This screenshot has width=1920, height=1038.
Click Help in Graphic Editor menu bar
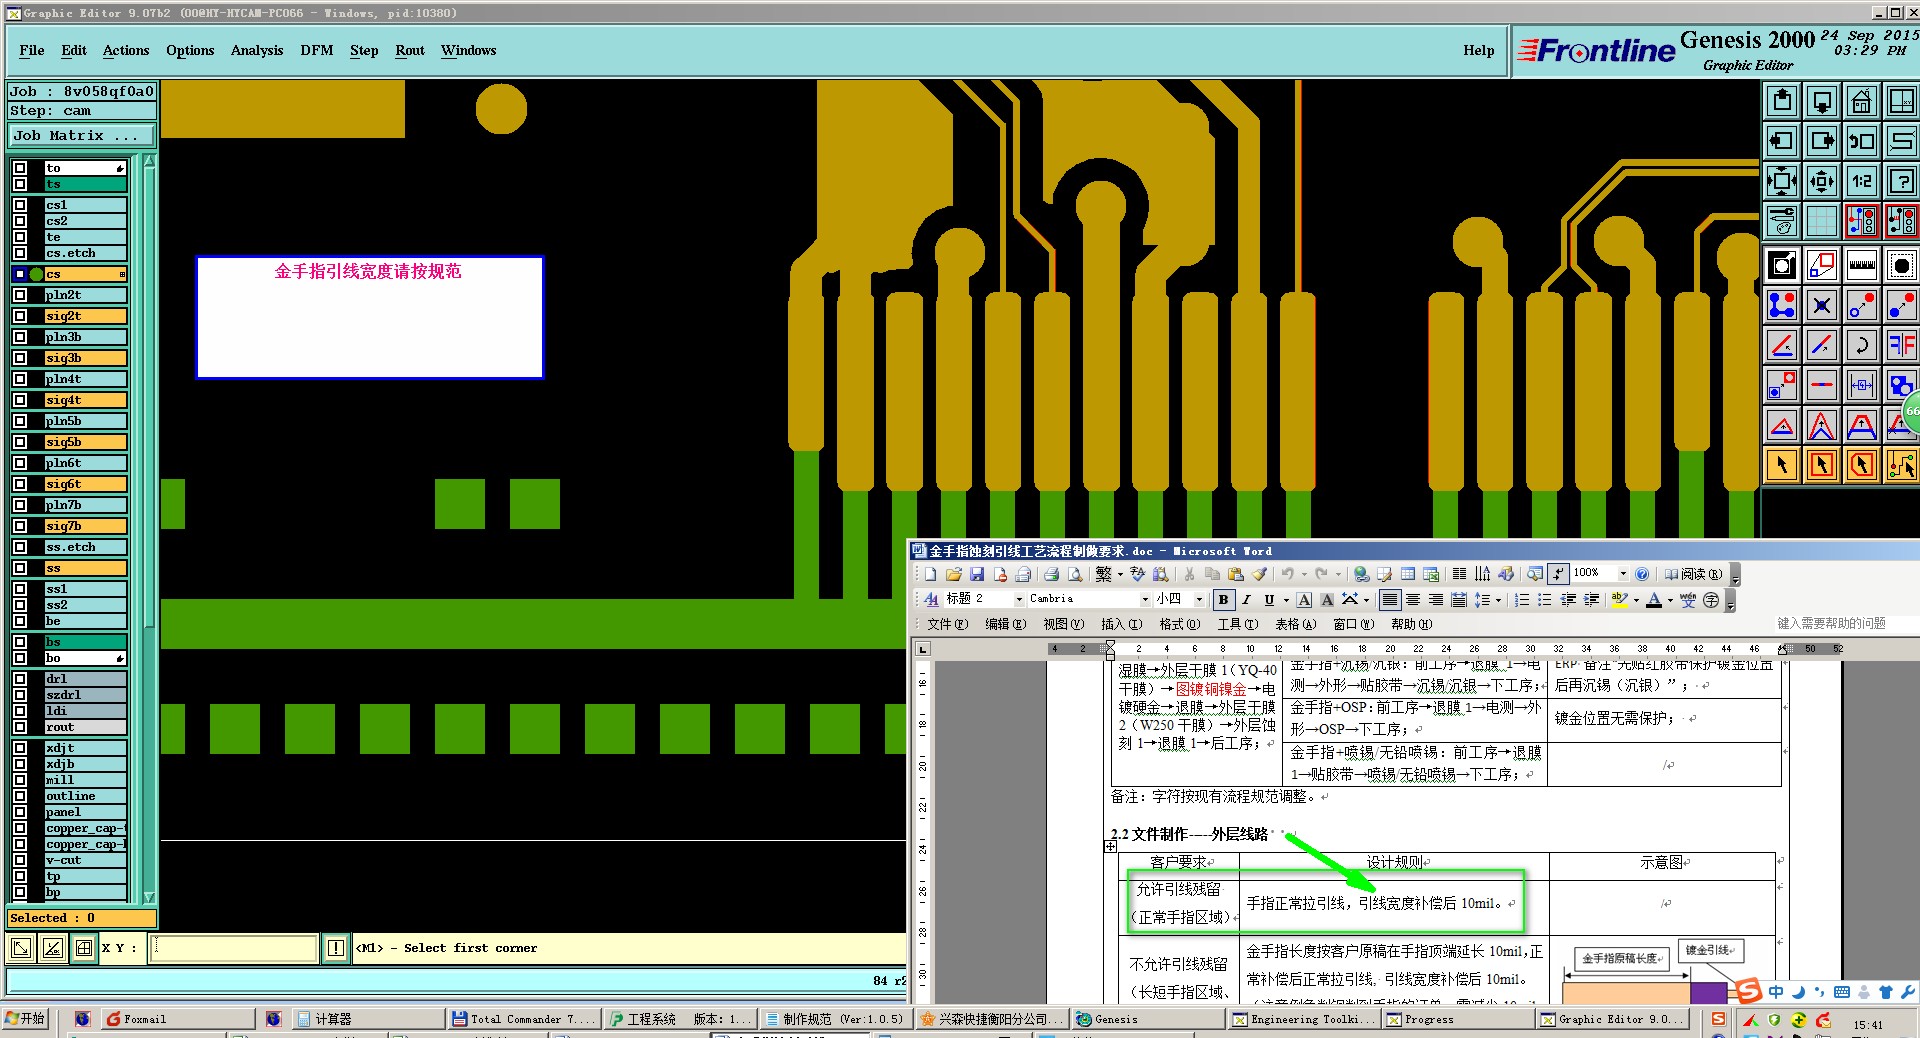(x=1479, y=51)
